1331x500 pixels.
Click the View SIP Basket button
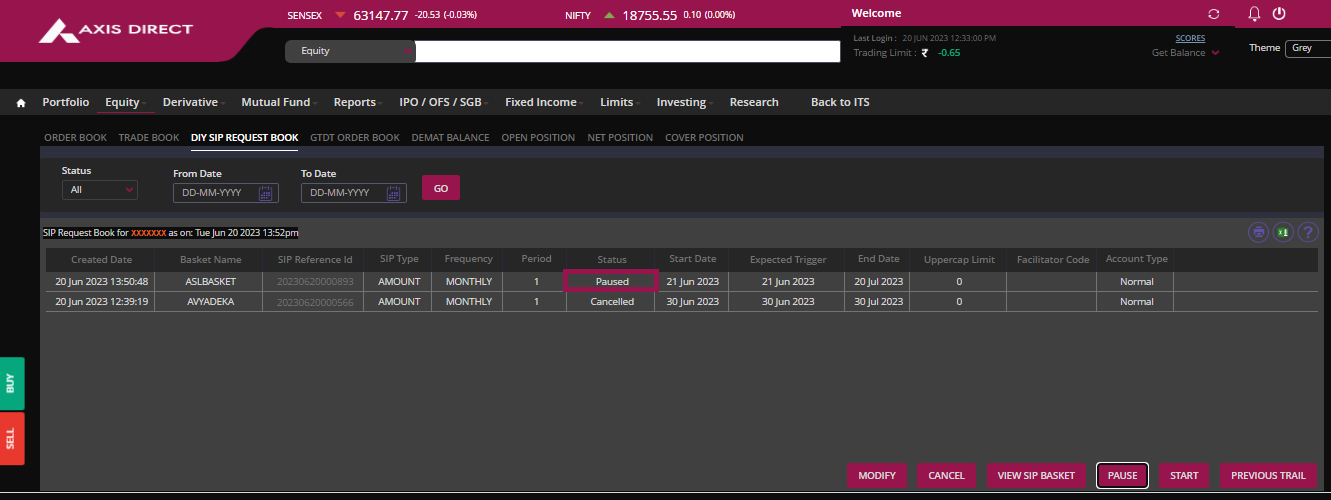coord(1036,475)
